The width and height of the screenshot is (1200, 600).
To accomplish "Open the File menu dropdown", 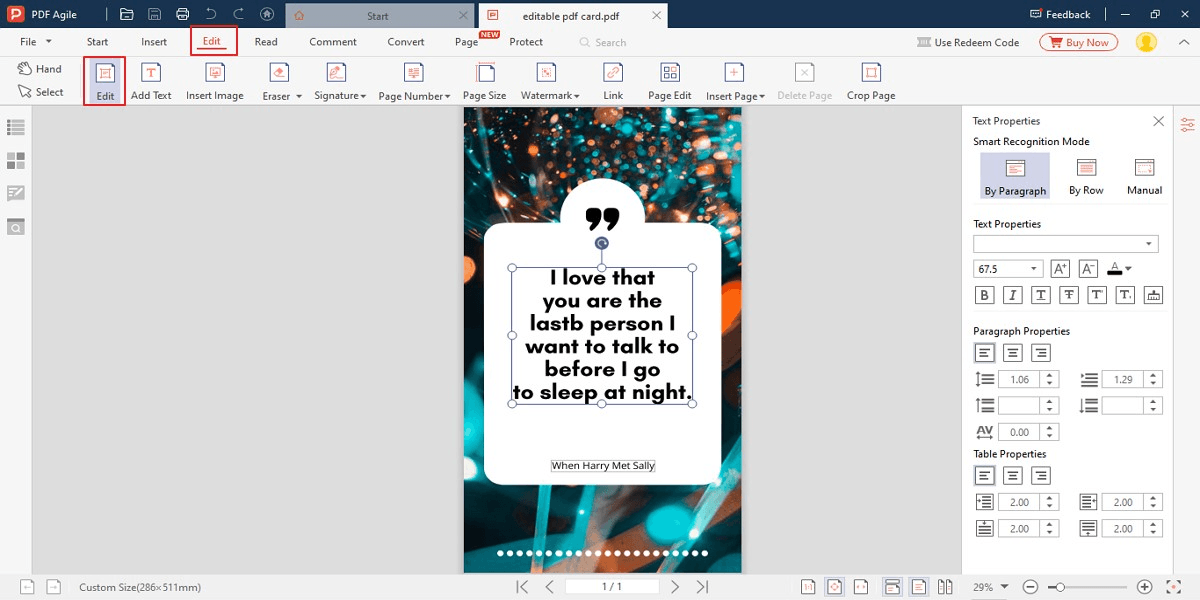I will (x=35, y=42).
